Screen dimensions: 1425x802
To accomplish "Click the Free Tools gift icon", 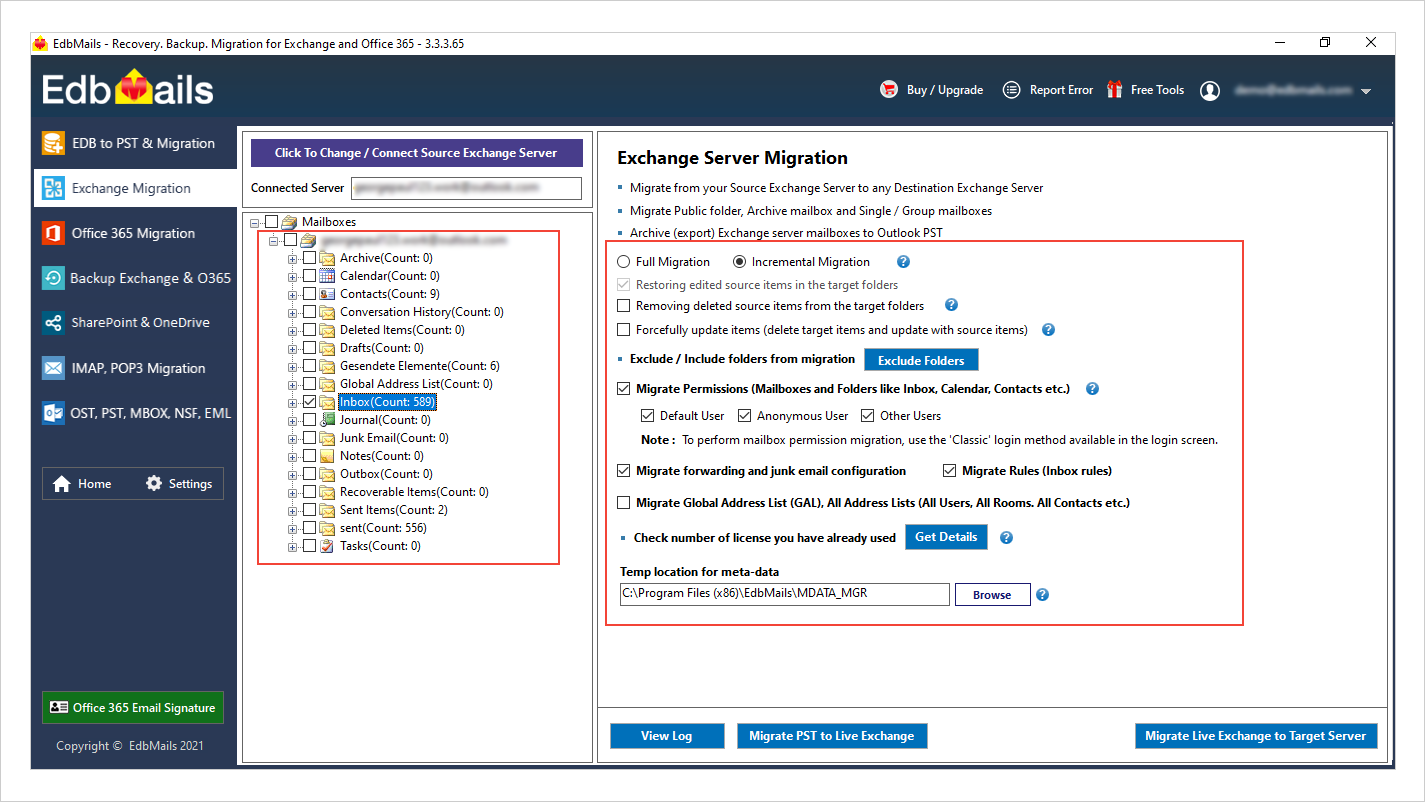I will [1114, 89].
